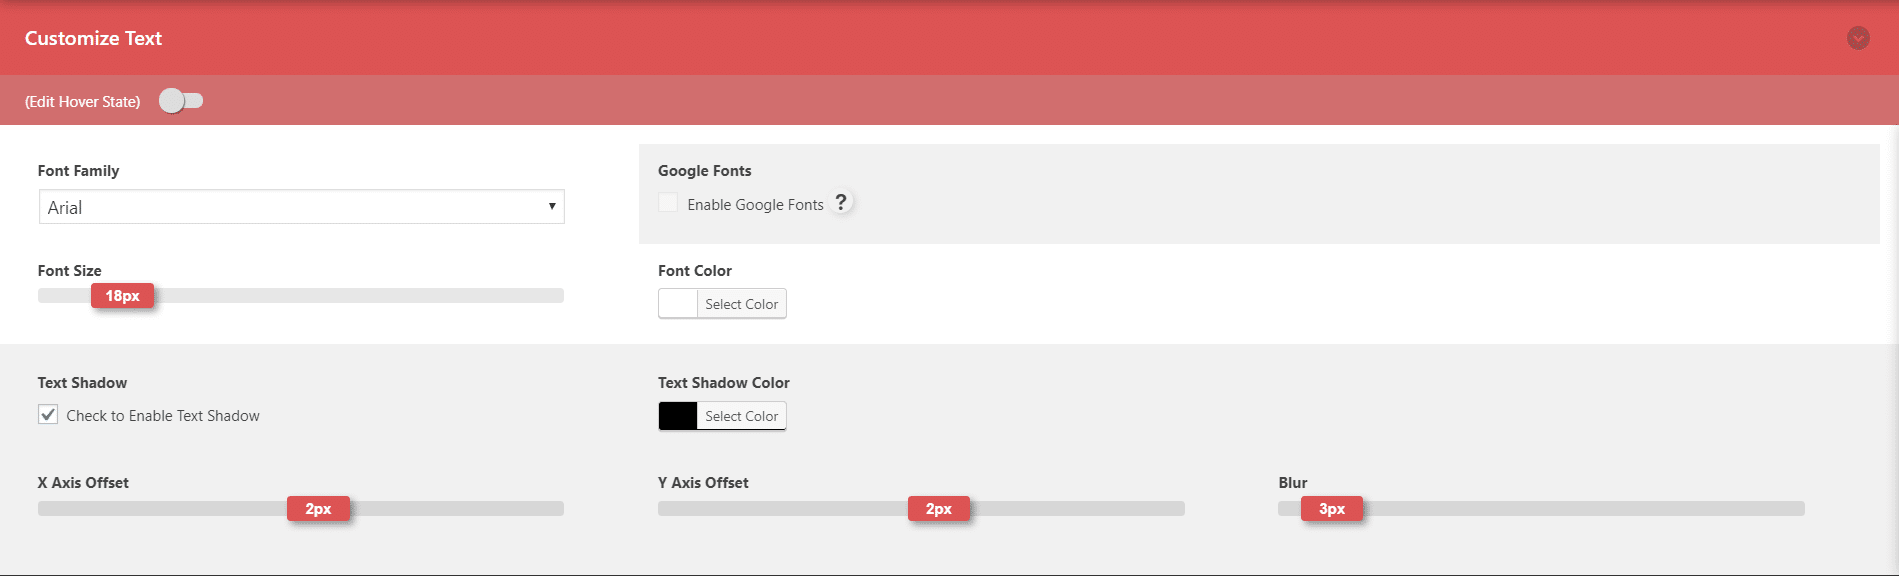The image size is (1899, 576).
Task: Enable the Google Fonts checkbox
Action: (x=668, y=203)
